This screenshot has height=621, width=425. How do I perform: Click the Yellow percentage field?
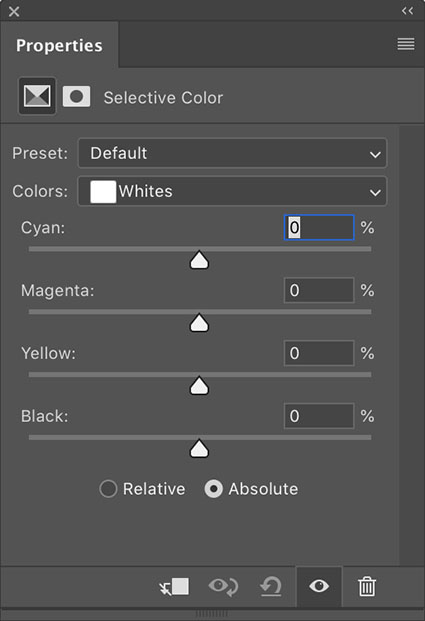pyautogui.click(x=319, y=353)
